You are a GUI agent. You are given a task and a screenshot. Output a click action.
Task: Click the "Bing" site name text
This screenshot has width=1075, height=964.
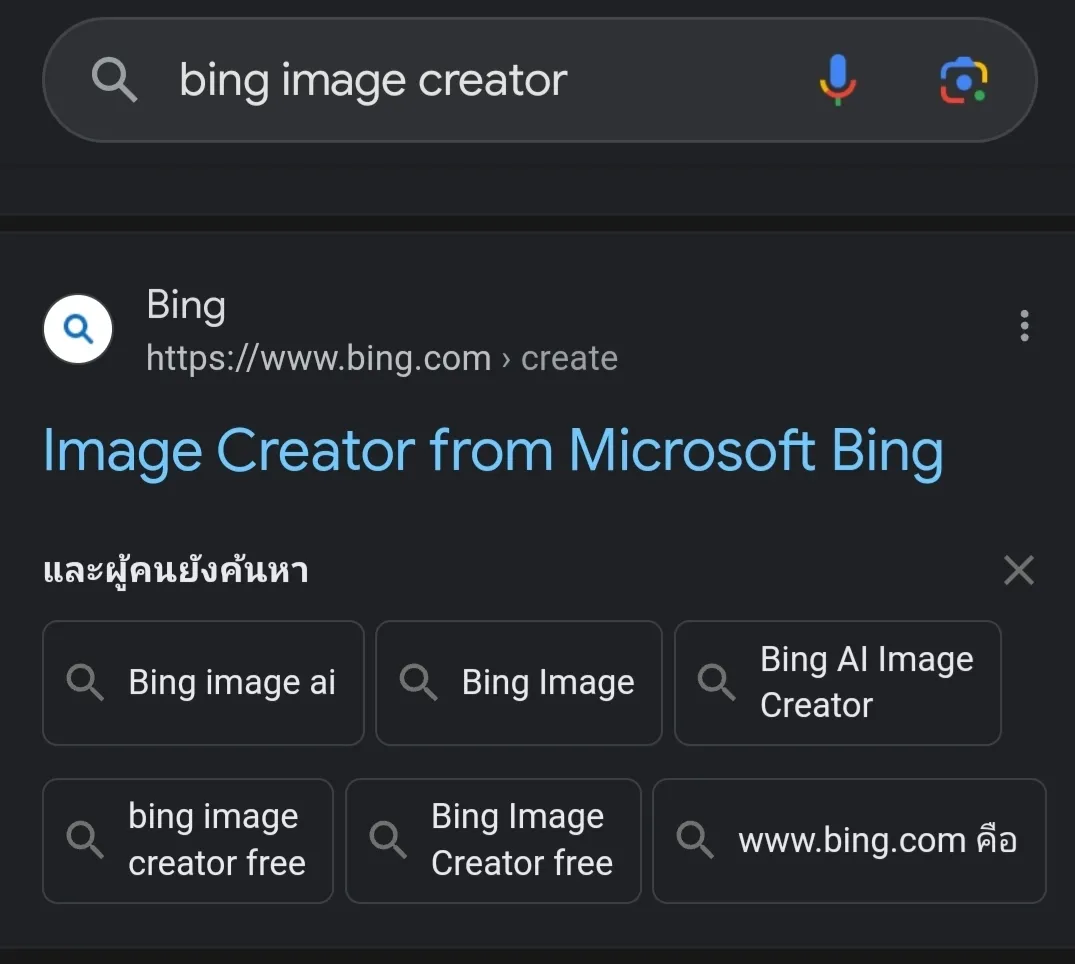[186, 306]
